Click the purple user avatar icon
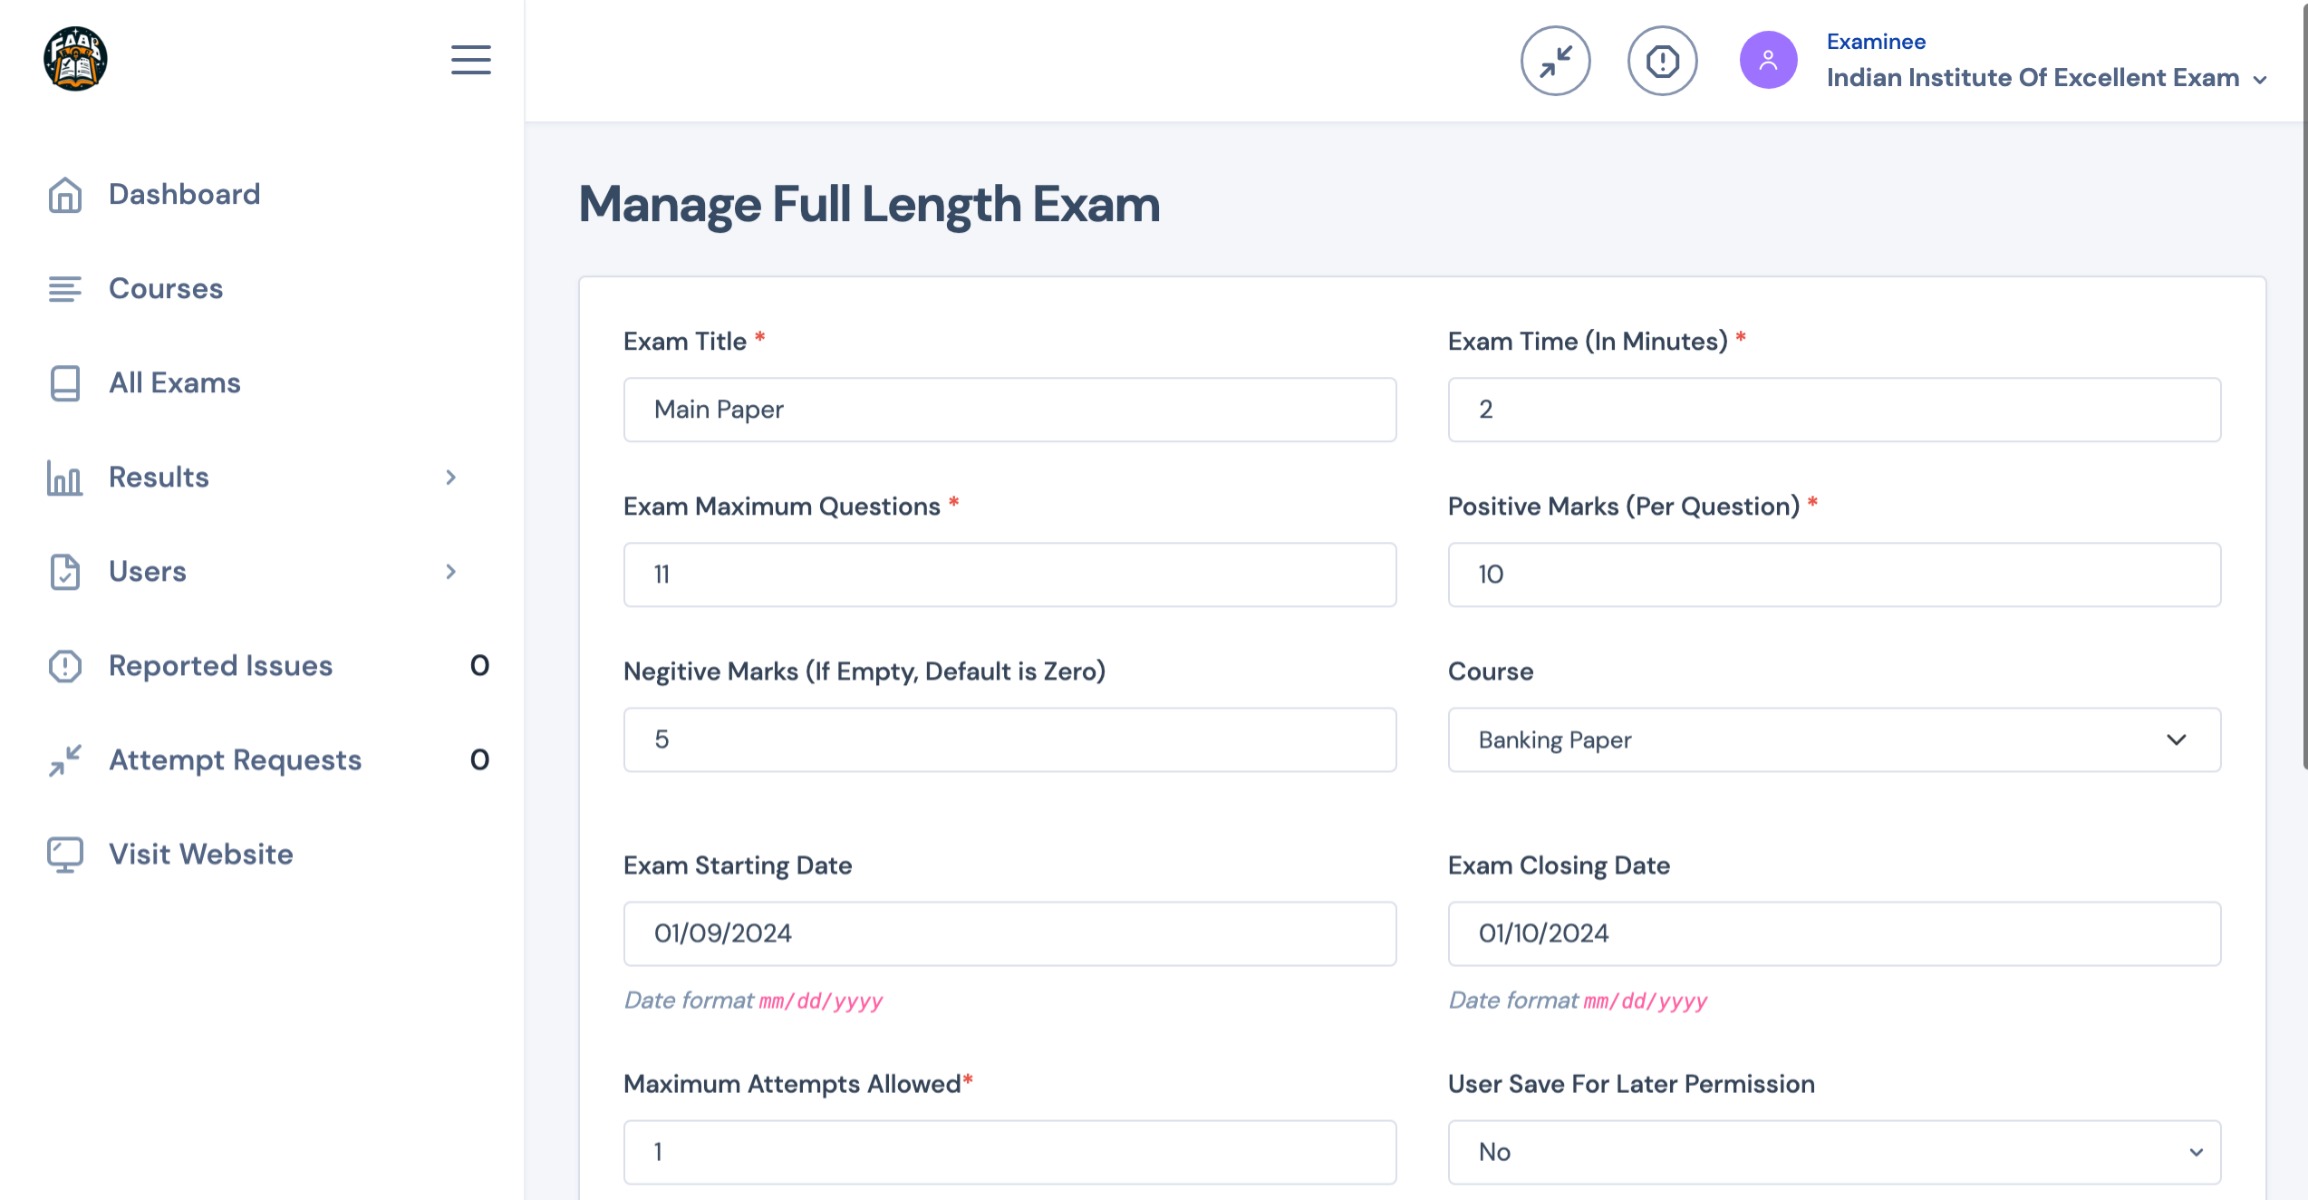The width and height of the screenshot is (2308, 1200). pos(1768,61)
